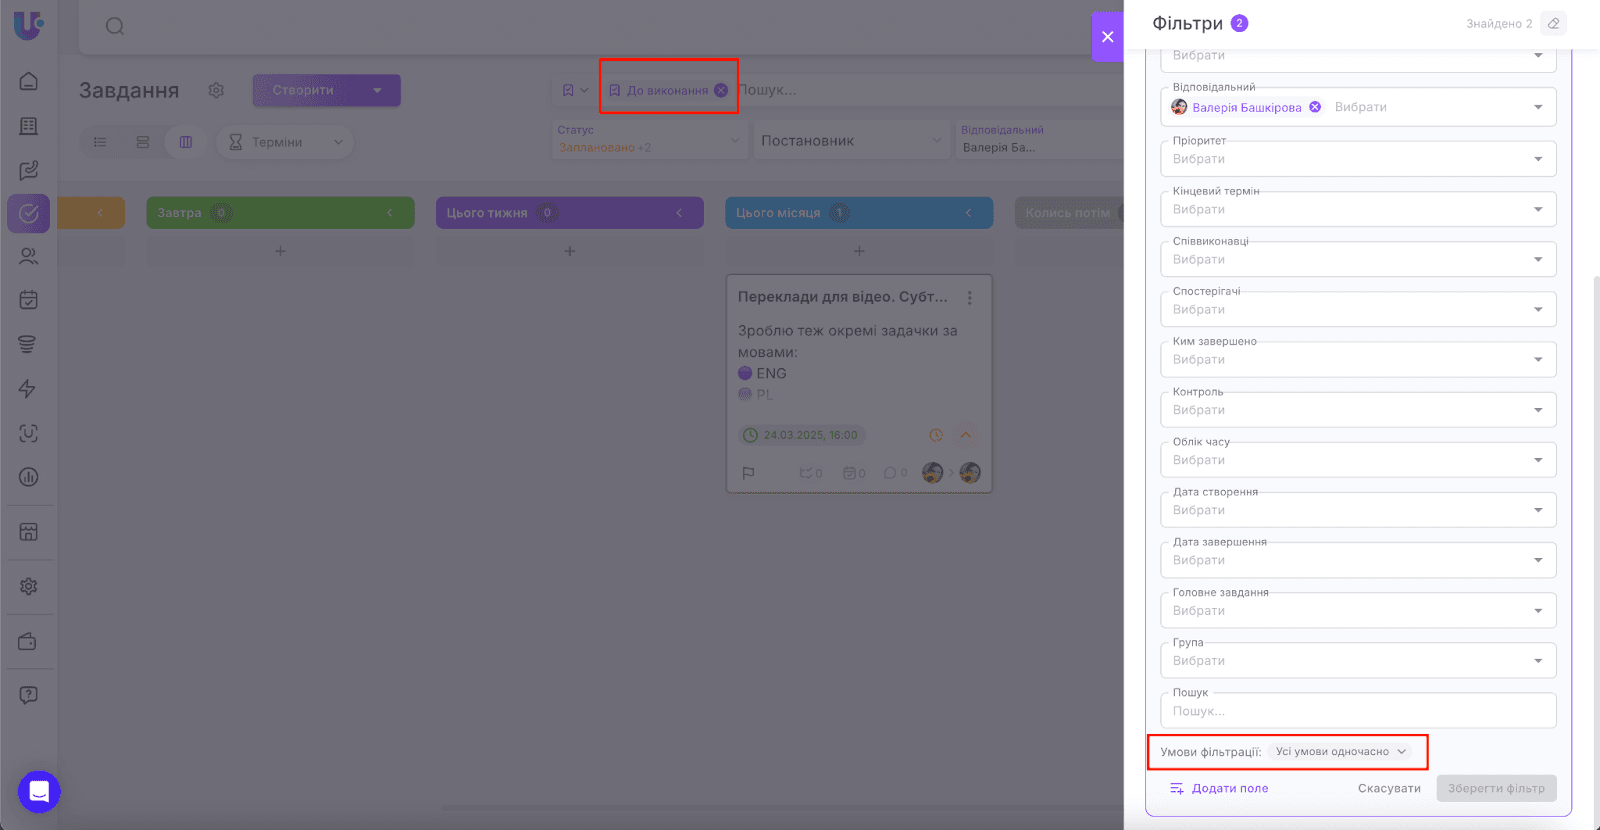Add a task under Цього місяця column
Viewport: 1600px width, 830px height.
pos(859,251)
